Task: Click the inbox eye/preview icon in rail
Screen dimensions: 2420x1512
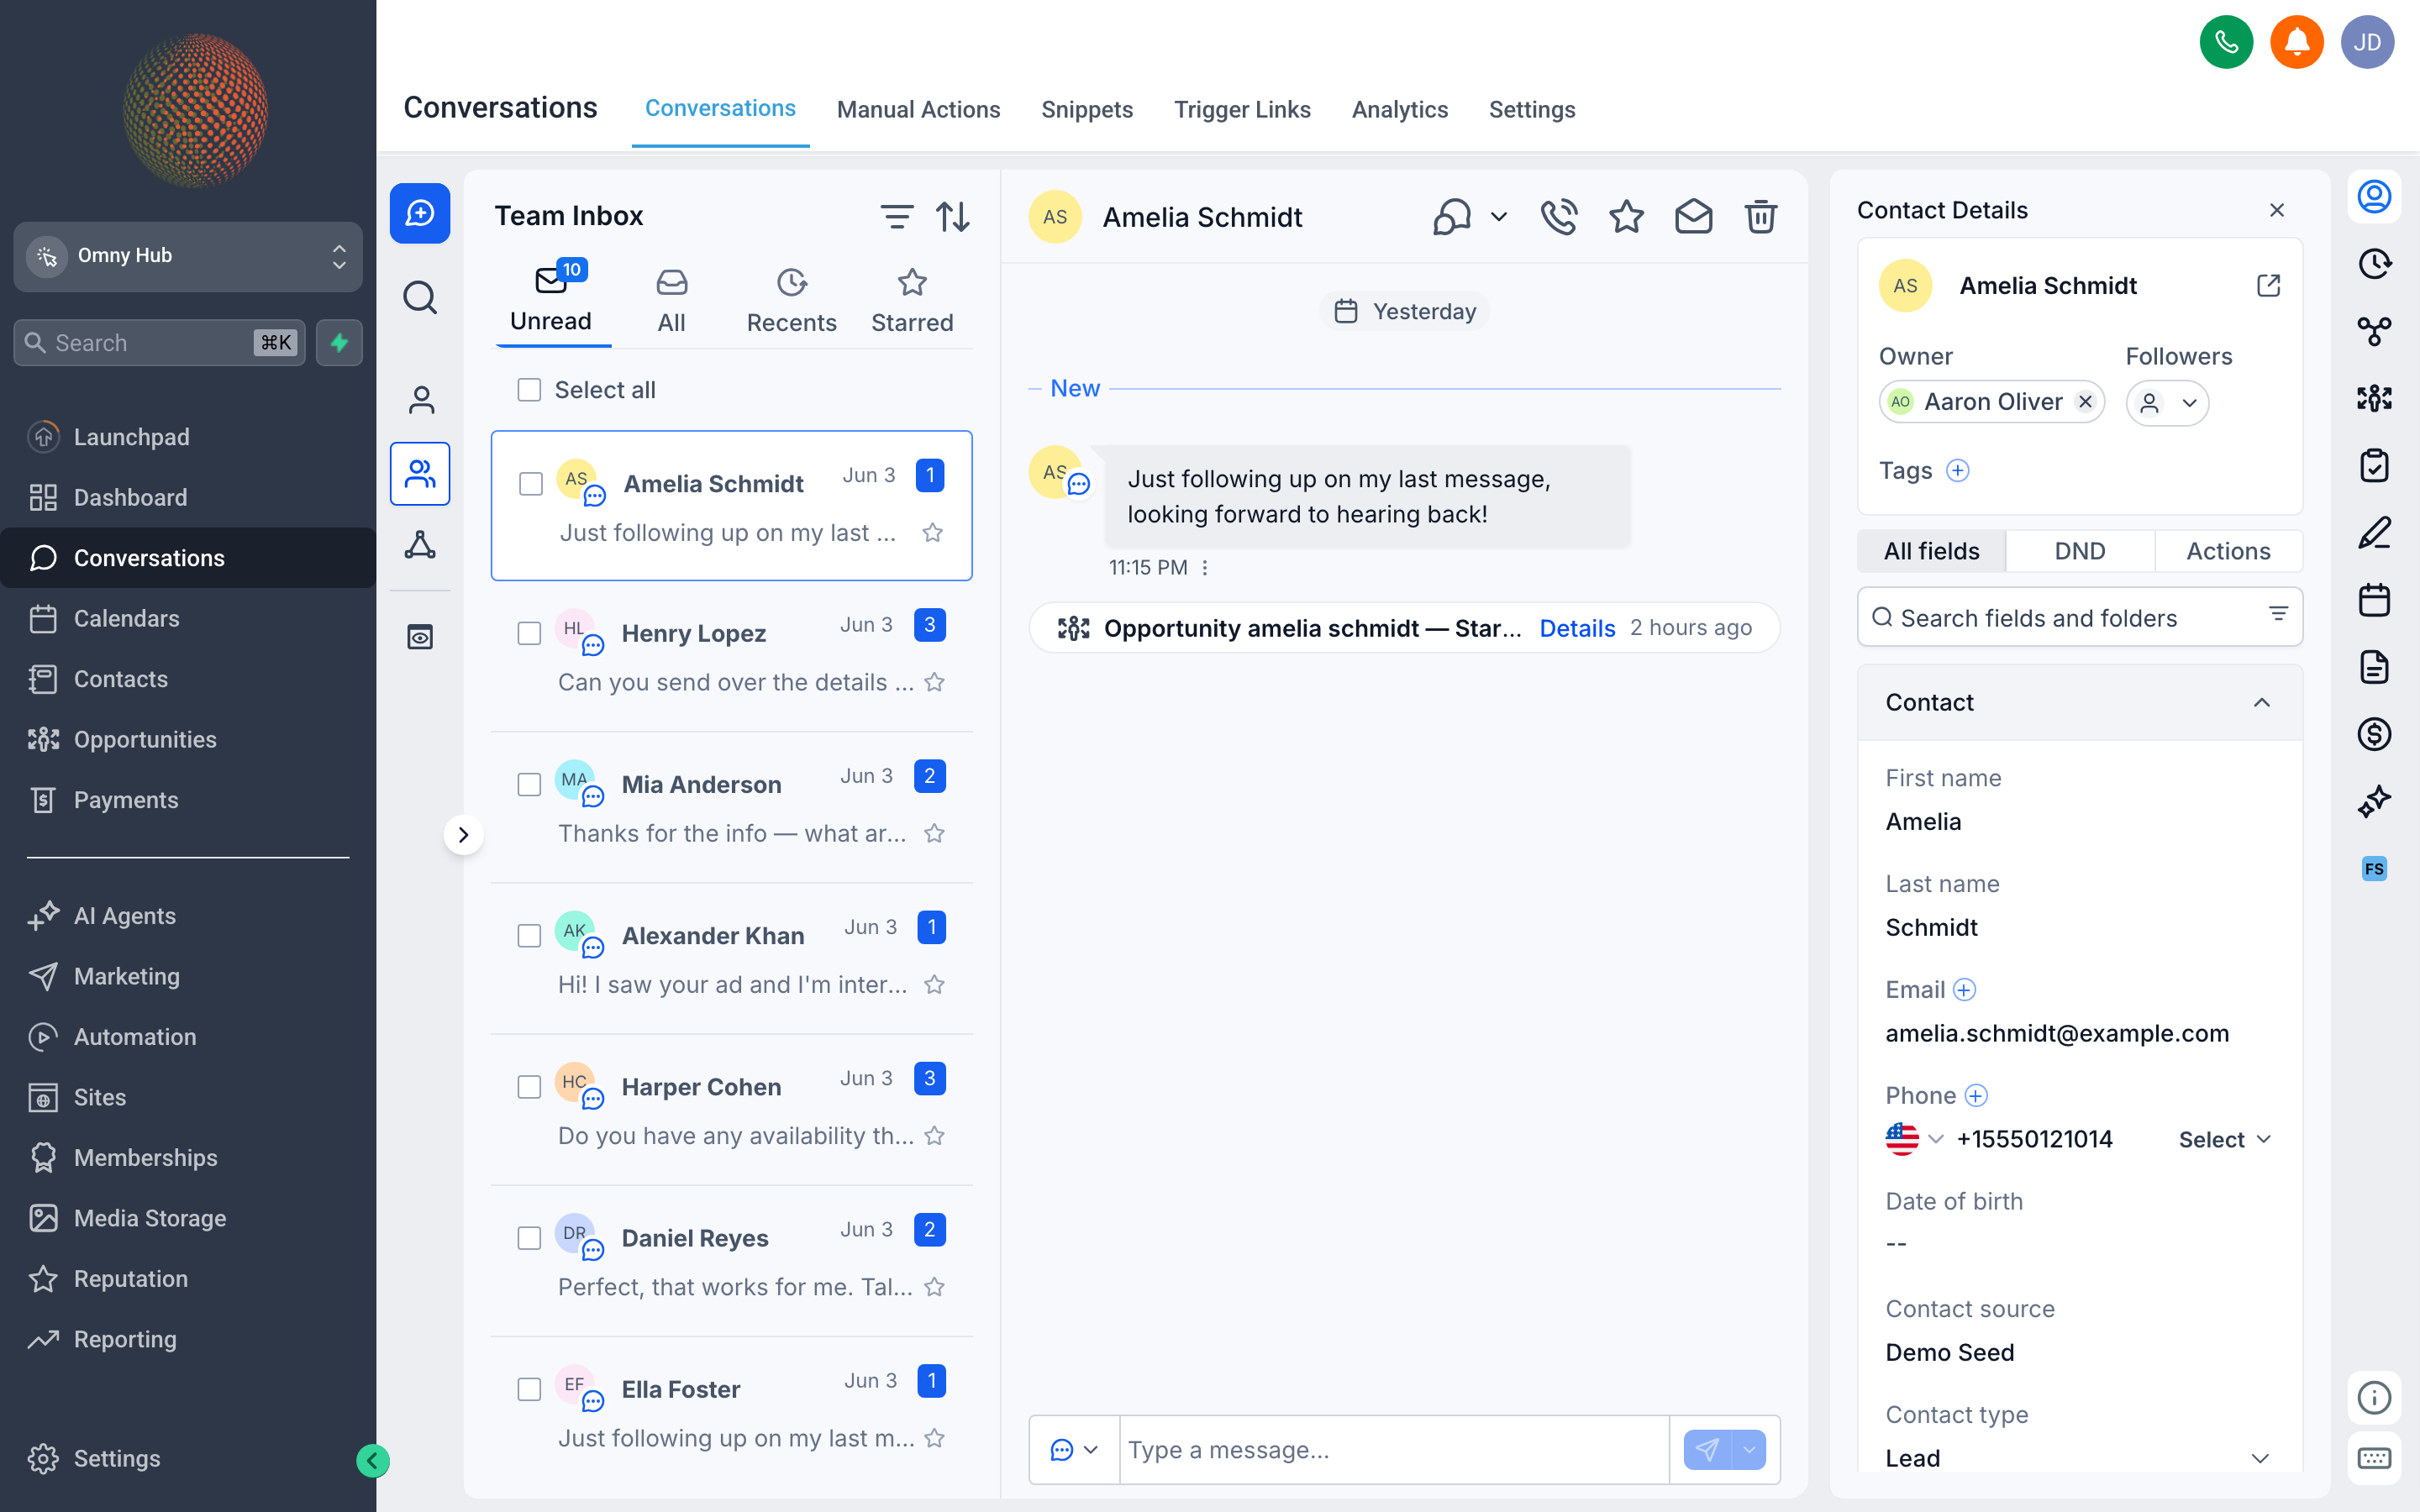Action: point(420,637)
